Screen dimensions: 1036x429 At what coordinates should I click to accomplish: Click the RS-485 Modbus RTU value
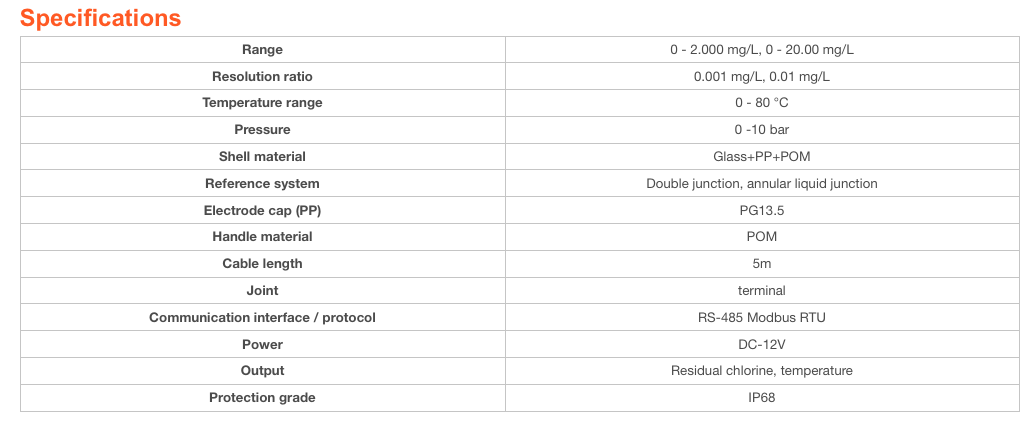pos(762,317)
